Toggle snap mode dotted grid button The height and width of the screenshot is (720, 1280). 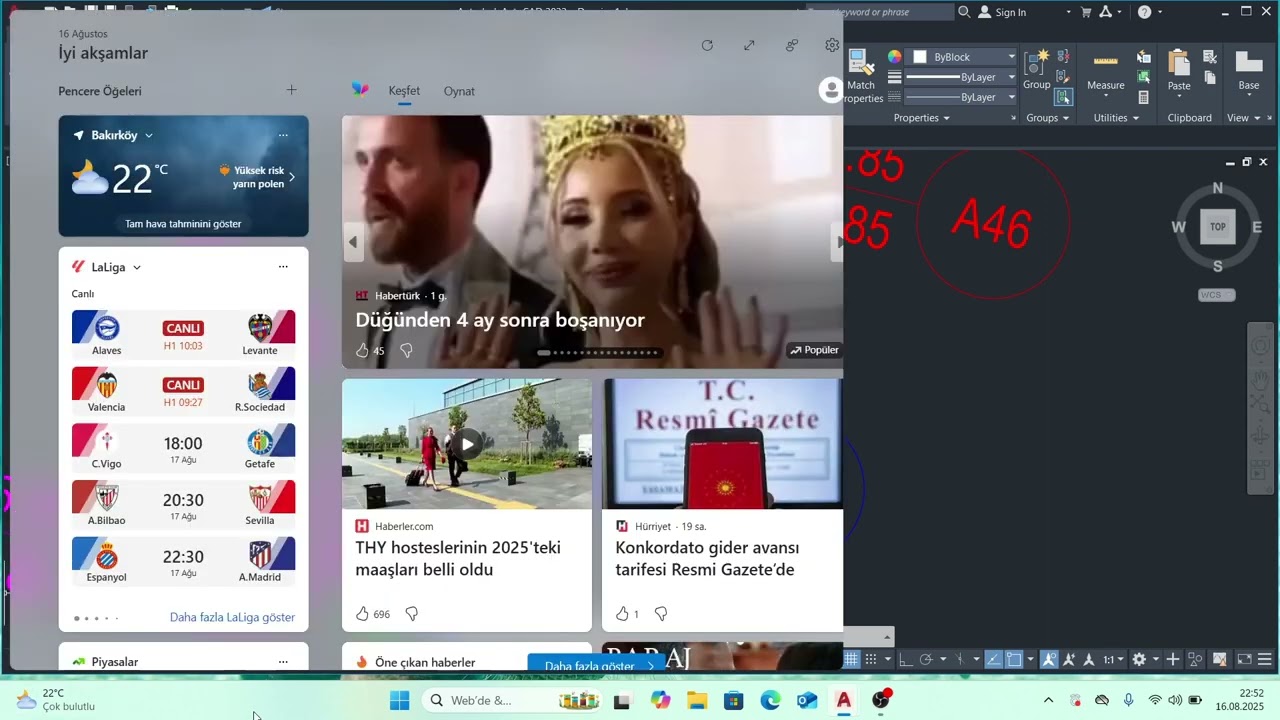click(871, 660)
